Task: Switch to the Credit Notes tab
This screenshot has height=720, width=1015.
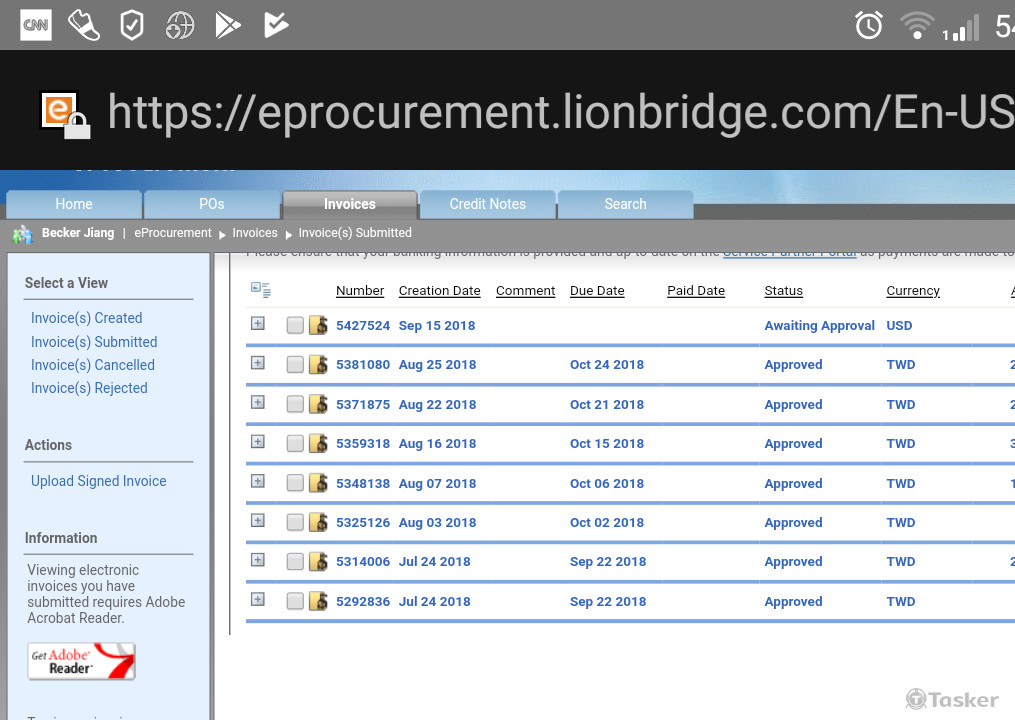Action: [x=487, y=204]
